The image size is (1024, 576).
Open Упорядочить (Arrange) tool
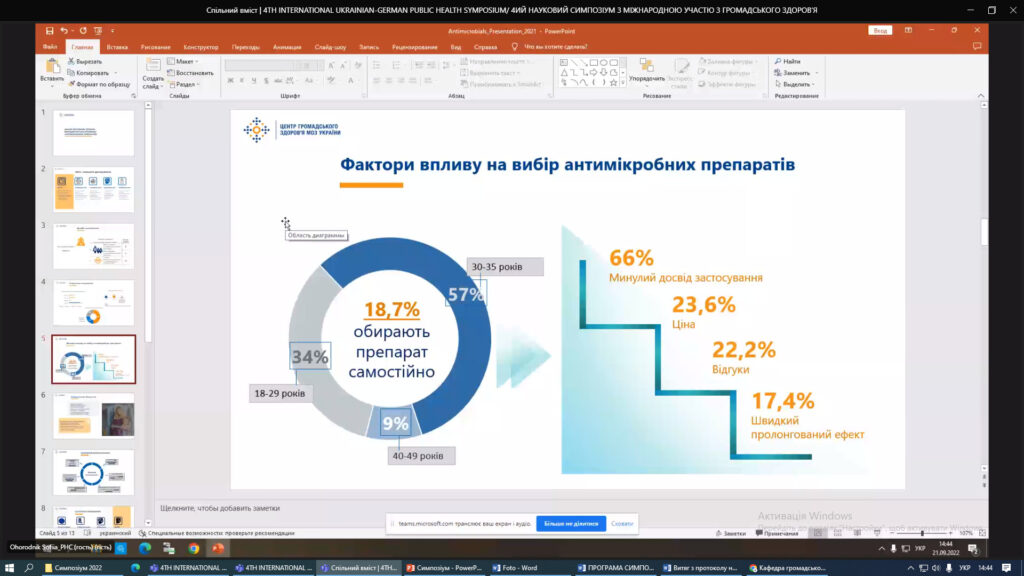pyautogui.click(x=647, y=70)
